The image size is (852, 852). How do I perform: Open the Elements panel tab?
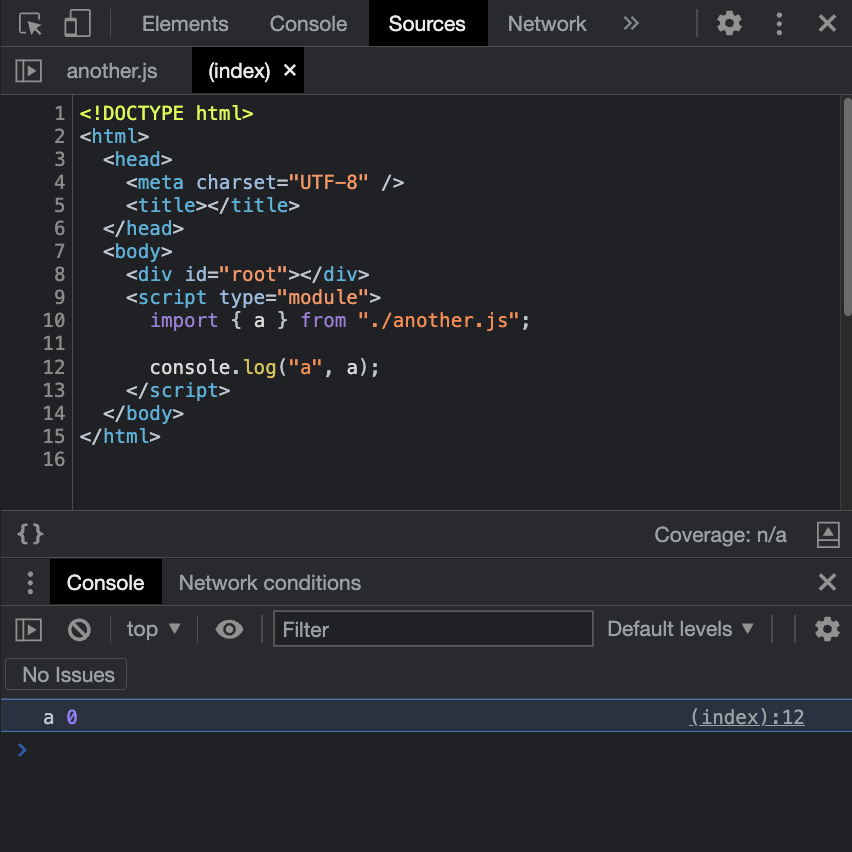[x=185, y=24]
